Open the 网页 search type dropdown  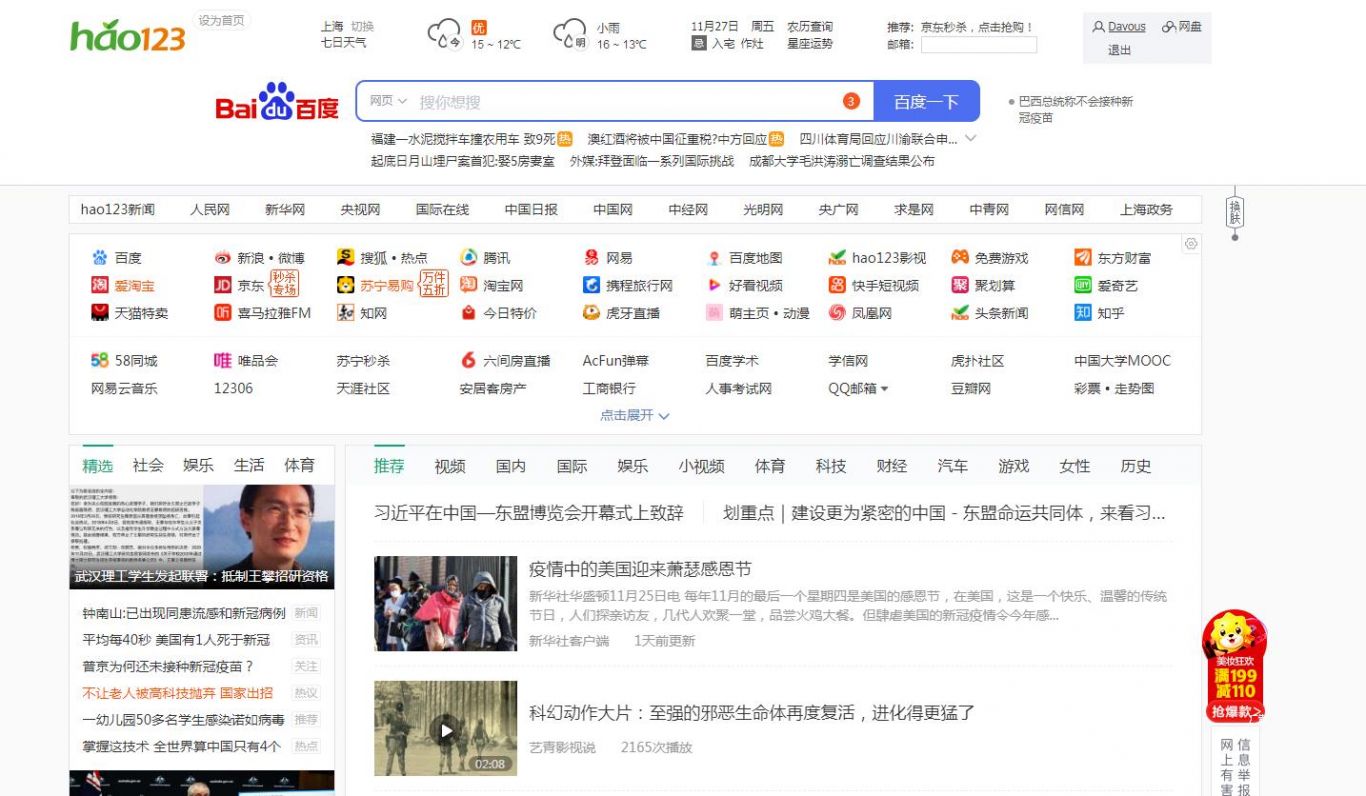[x=388, y=101]
